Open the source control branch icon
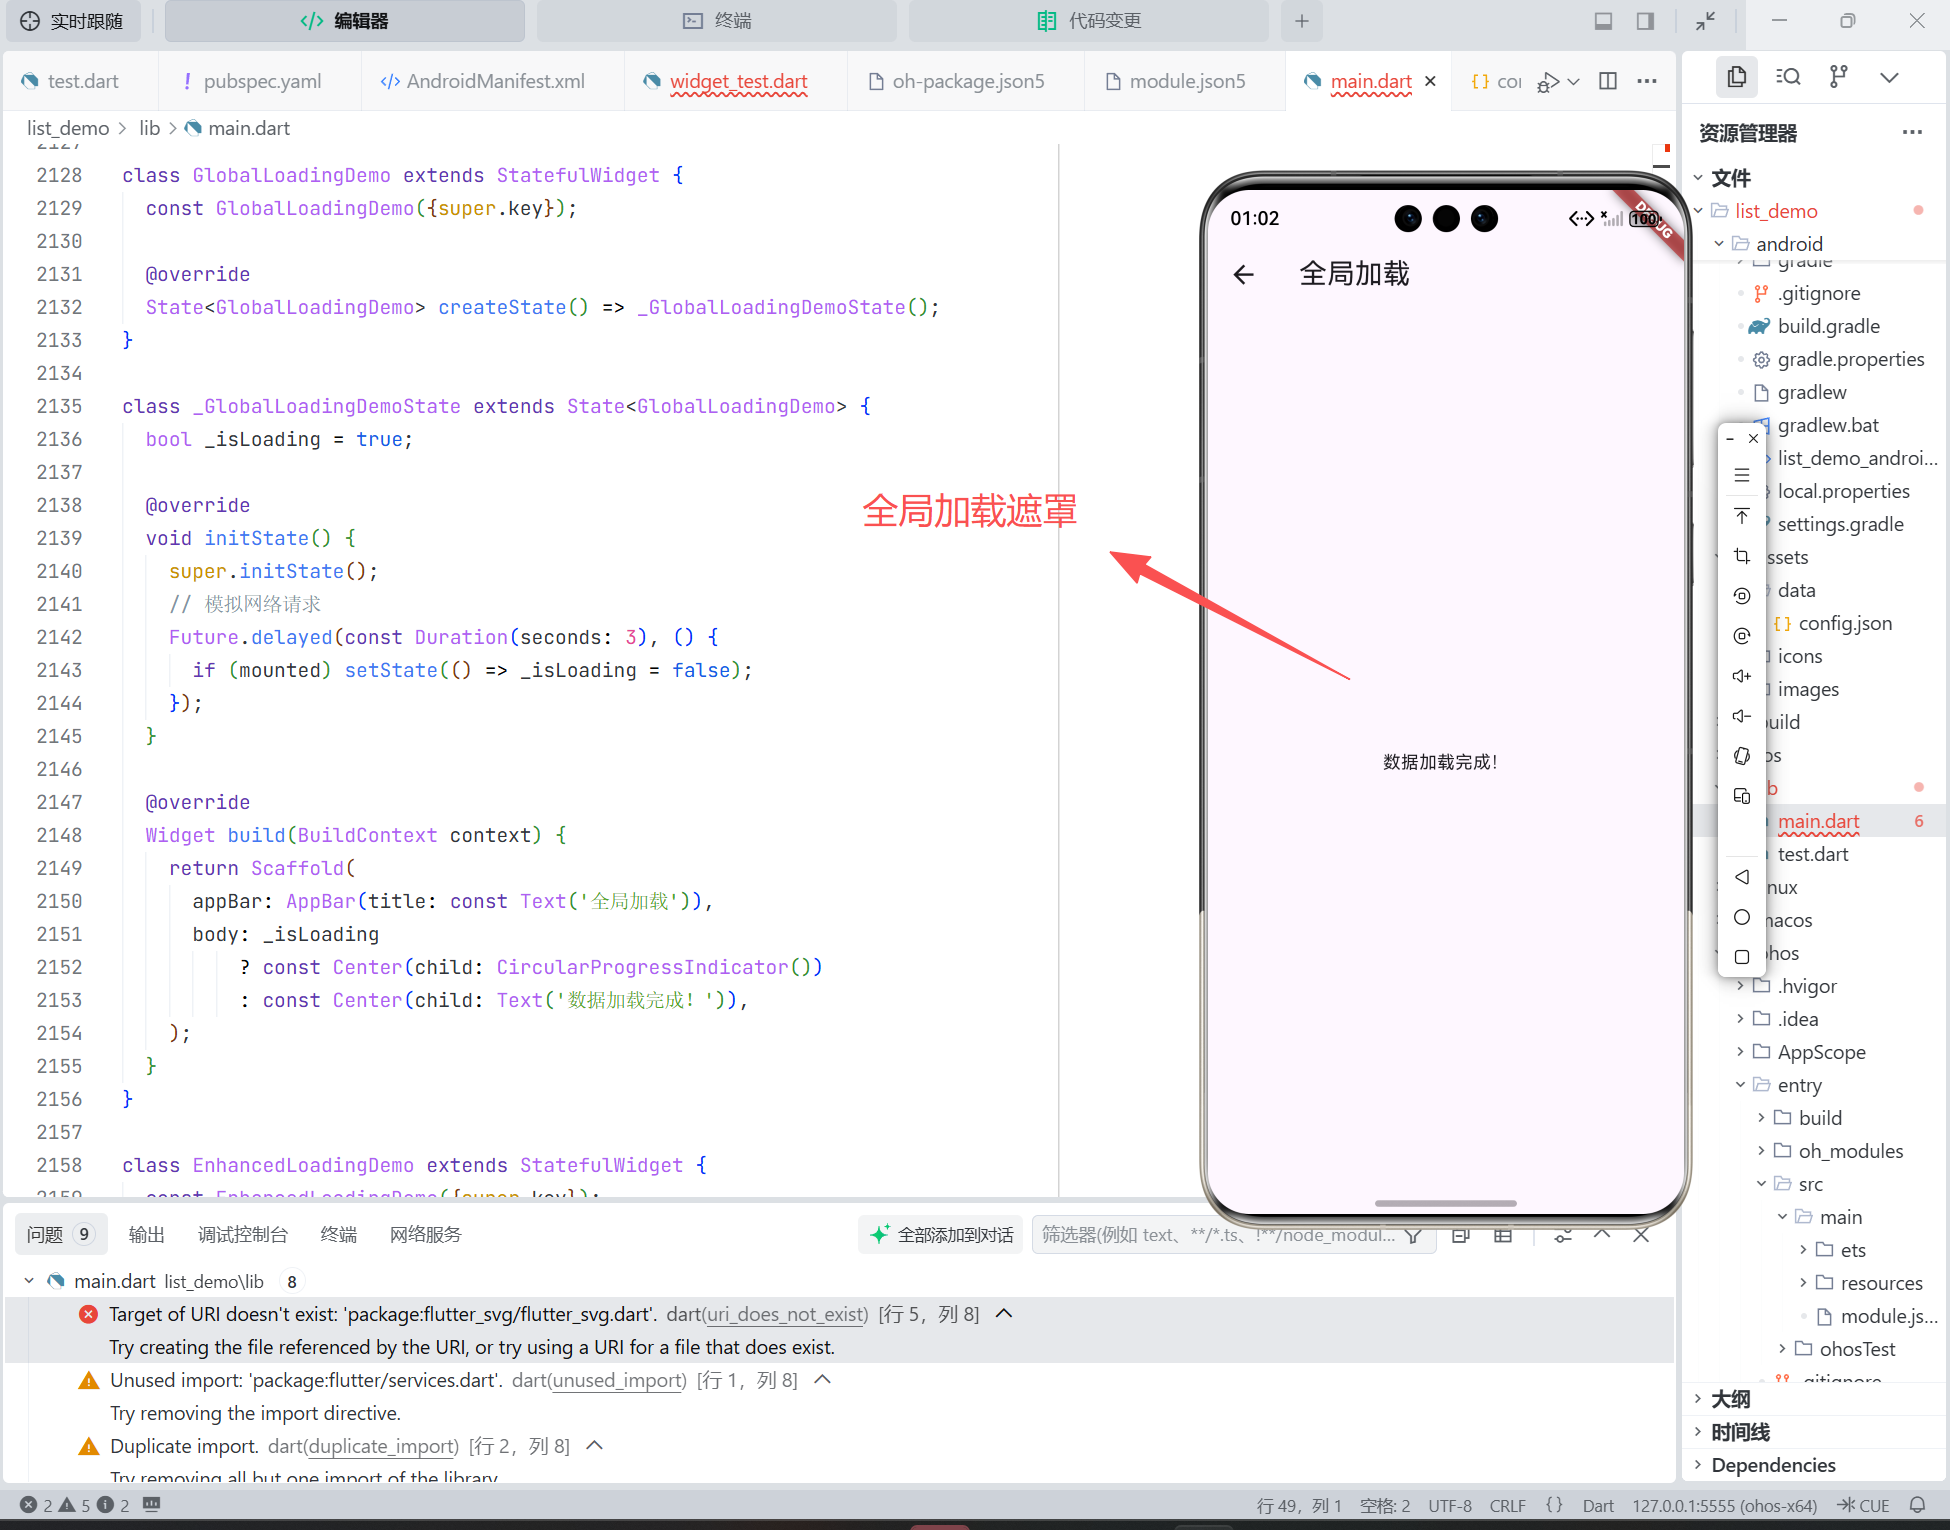The height and width of the screenshot is (1530, 1950). tap(1838, 77)
